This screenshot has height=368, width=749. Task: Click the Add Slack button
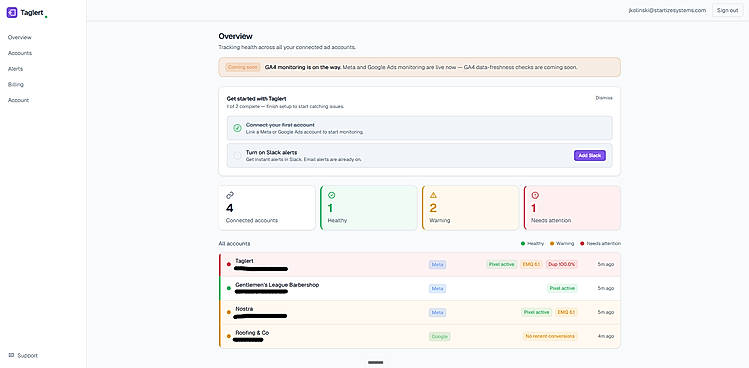(x=589, y=155)
